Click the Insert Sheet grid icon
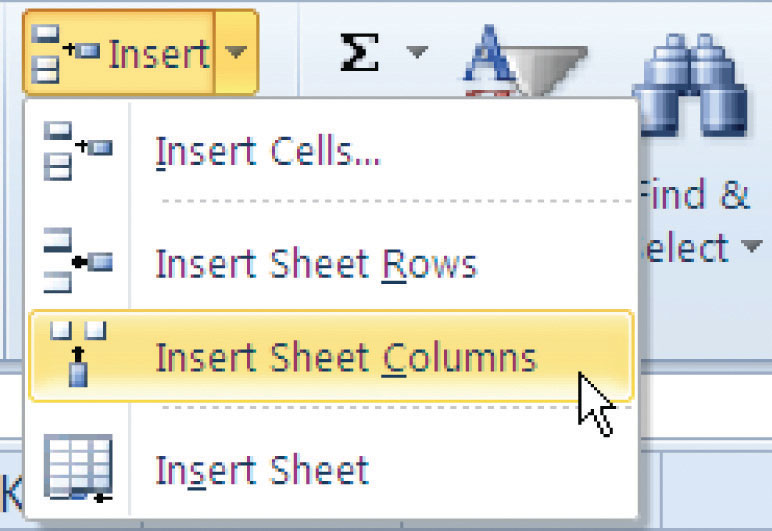772x531 pixels. [x=78, y=468]
